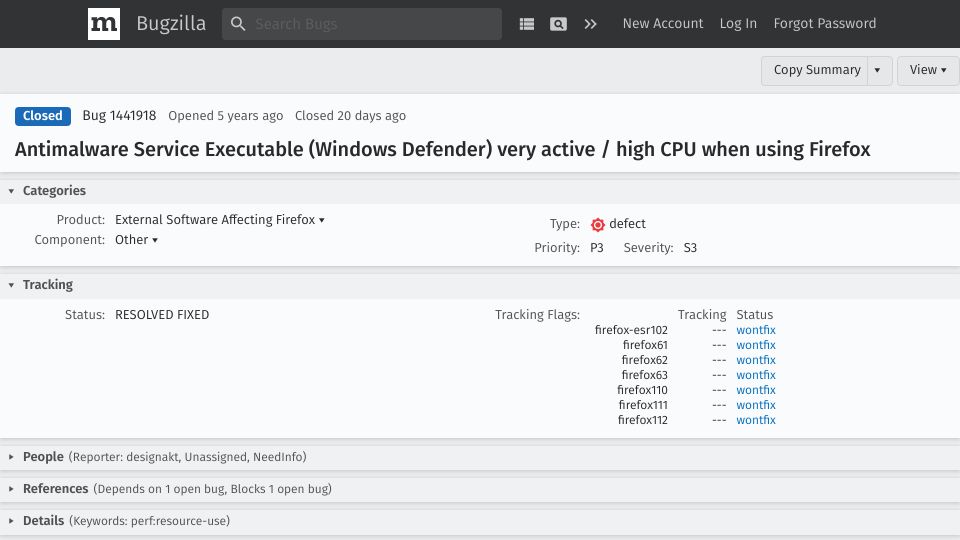Image resolution: width=960 pixels, height=540 pixels.
Task: Click the Tracking Flags label
Action: point(538,315)
